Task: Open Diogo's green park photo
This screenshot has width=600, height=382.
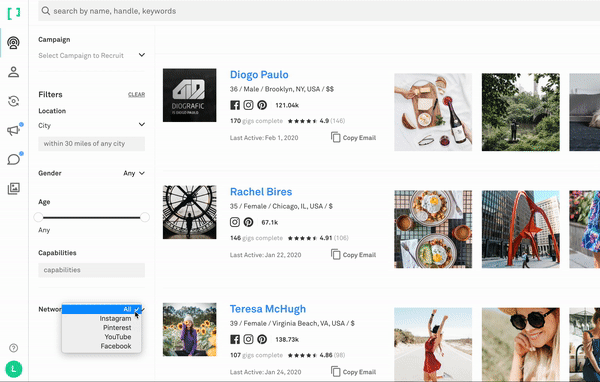Action: (x=520, y=112)
